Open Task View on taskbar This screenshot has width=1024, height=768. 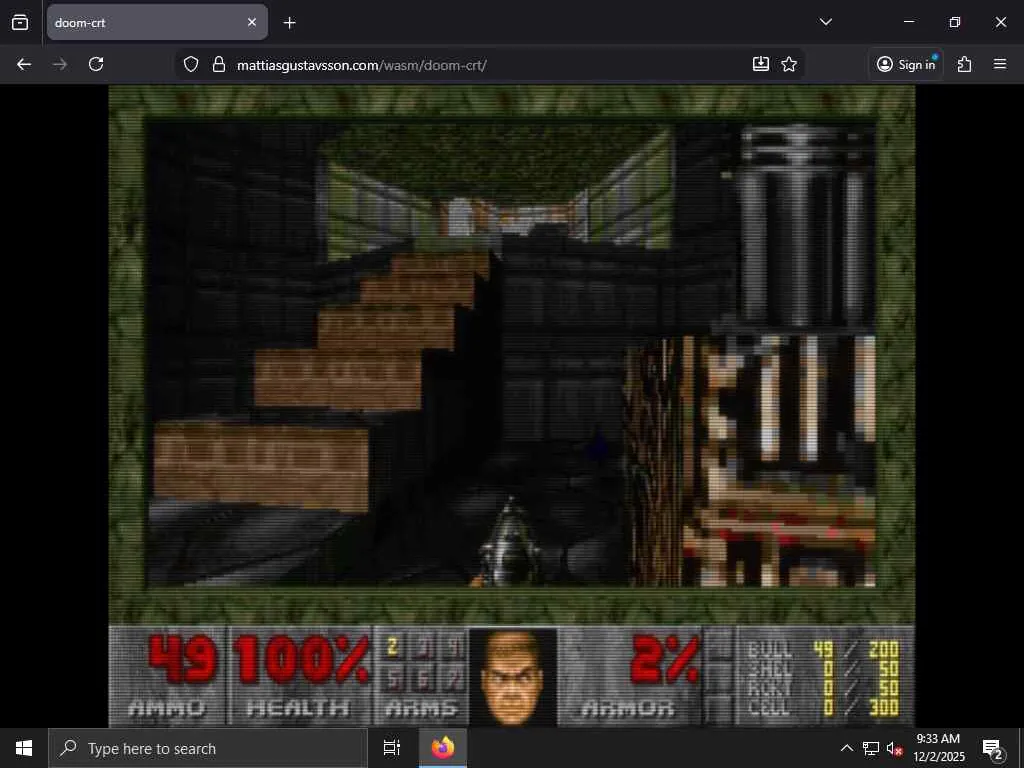392,748
